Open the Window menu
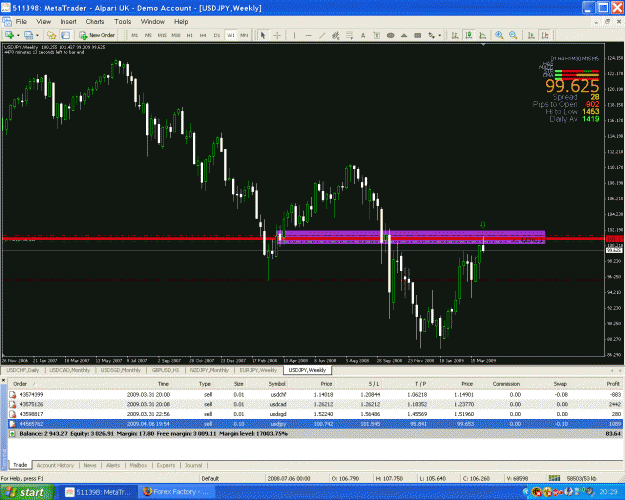Viewport: 625px width, 500px height. [152, 22]
